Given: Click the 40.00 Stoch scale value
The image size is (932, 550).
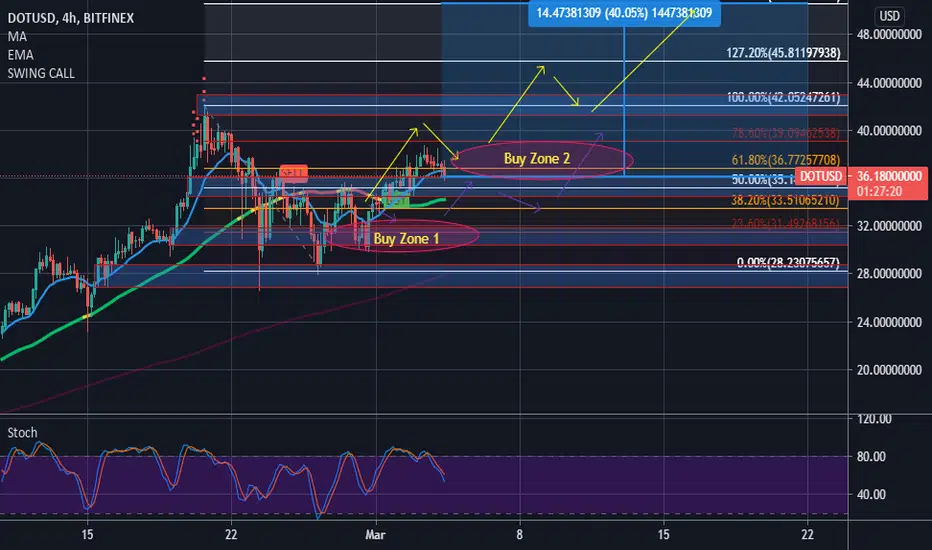Looking at the screenshot, I should point(871,495).
